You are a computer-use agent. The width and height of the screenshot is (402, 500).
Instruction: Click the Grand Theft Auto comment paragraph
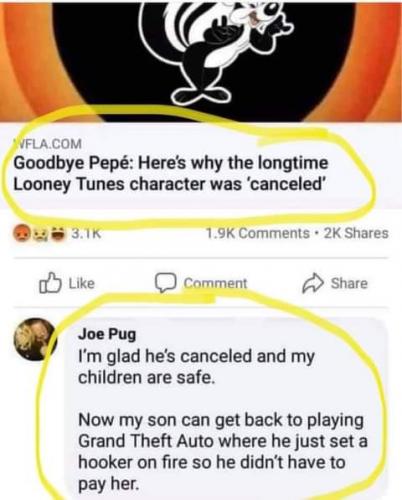point(223,452)
